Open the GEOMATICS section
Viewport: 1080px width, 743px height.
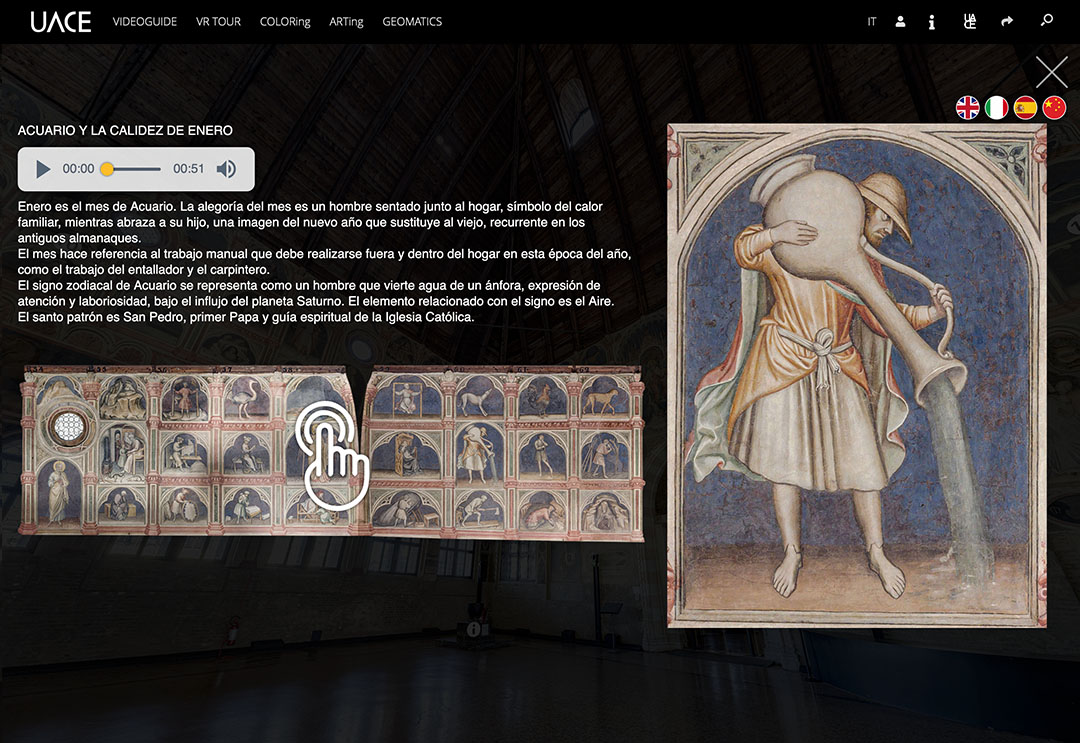412,21
